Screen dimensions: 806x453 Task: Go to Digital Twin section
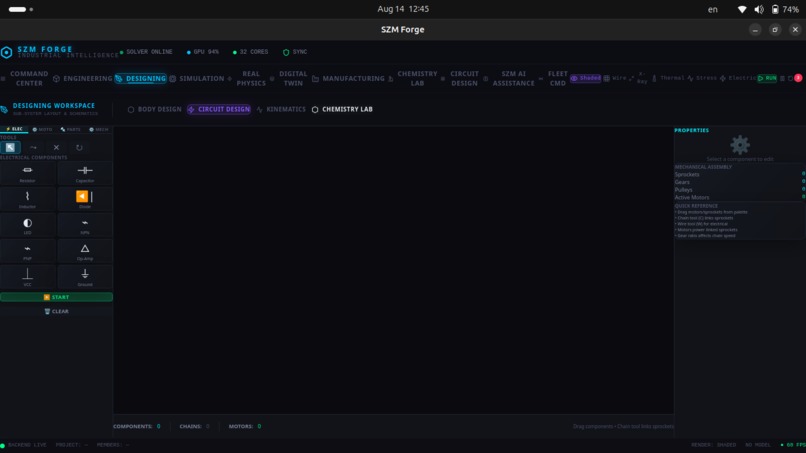pyautogui.click(x=289, y=79)
